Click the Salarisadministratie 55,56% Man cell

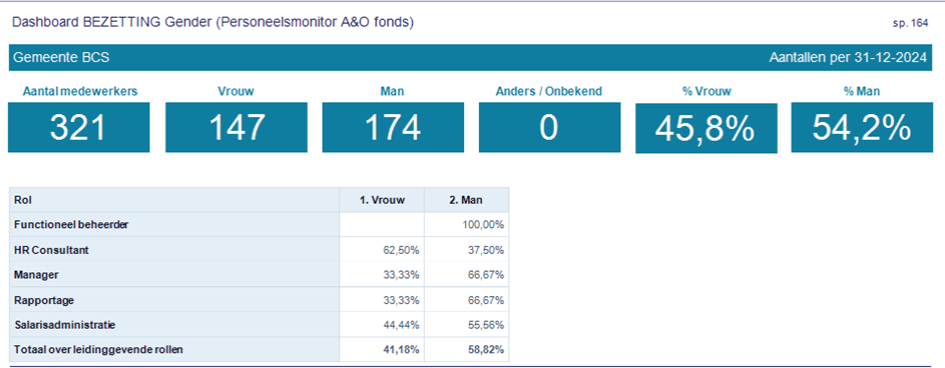(x=466, y=325)
